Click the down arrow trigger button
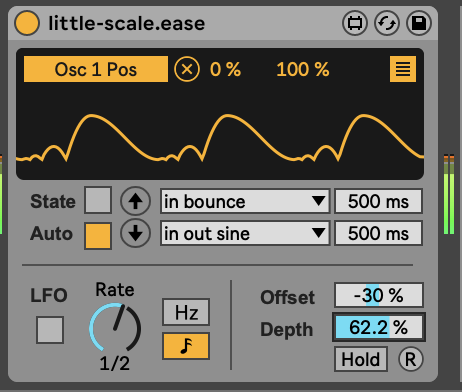Viewport: 462px width, 392px height. 135,233
